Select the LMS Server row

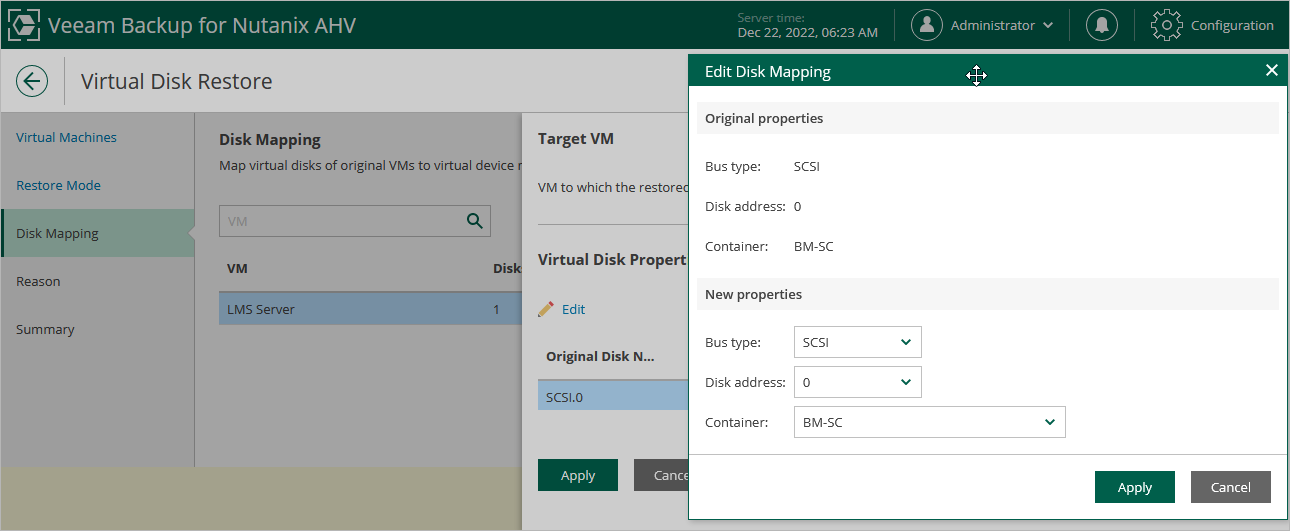(370, 309)
